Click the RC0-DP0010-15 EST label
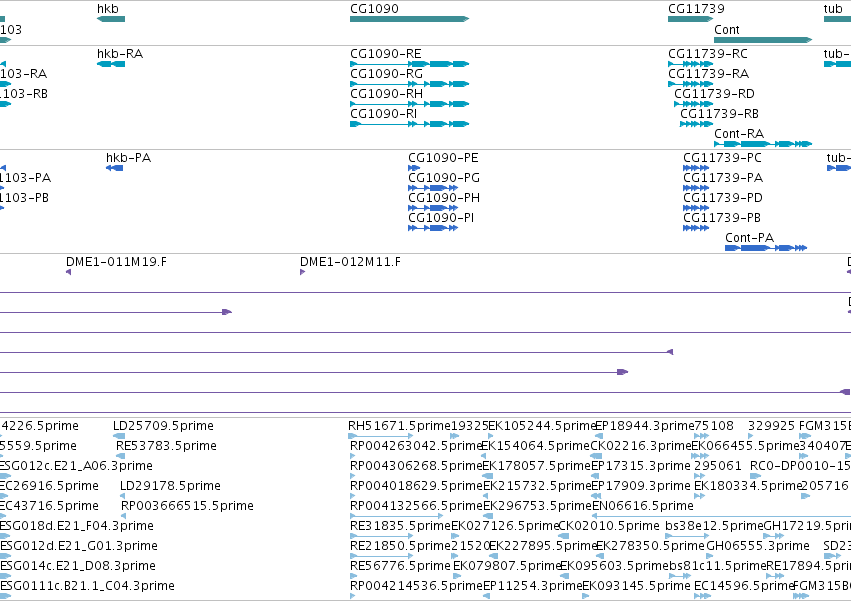Image resolution: width=851 pixels, height=601 pixels. (x=800, y=466)
